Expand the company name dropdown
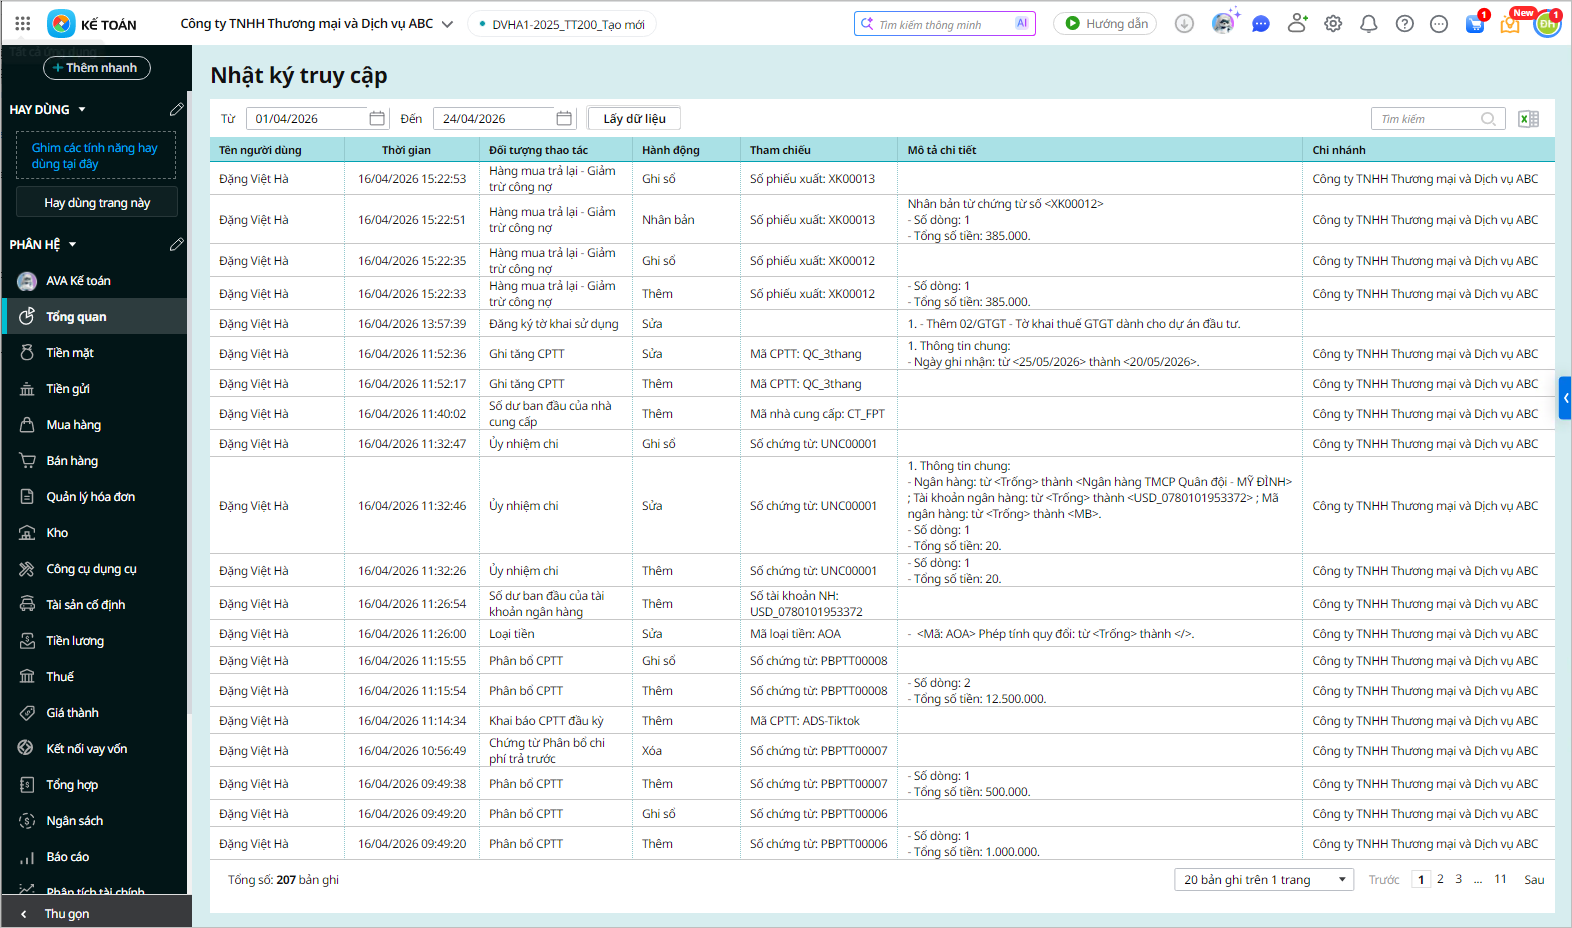Viewport: 1572px width, 928px height. click(x=447, y=24)
